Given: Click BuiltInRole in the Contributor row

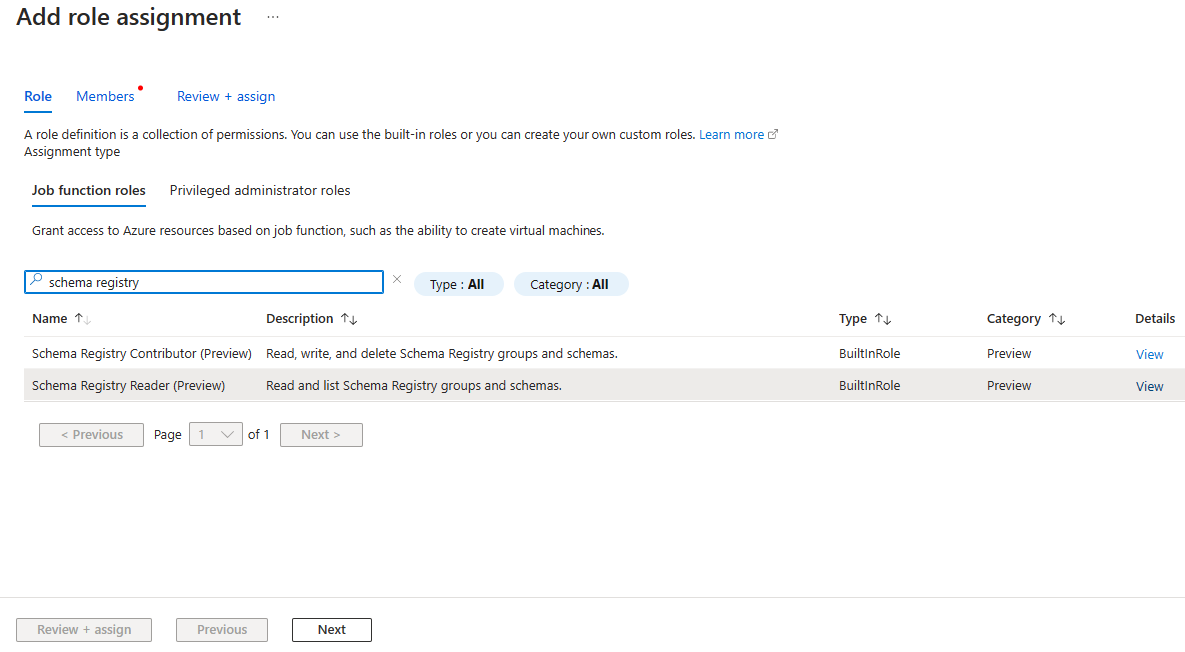Looking at the screenshot, I should (x=869, y=354).
